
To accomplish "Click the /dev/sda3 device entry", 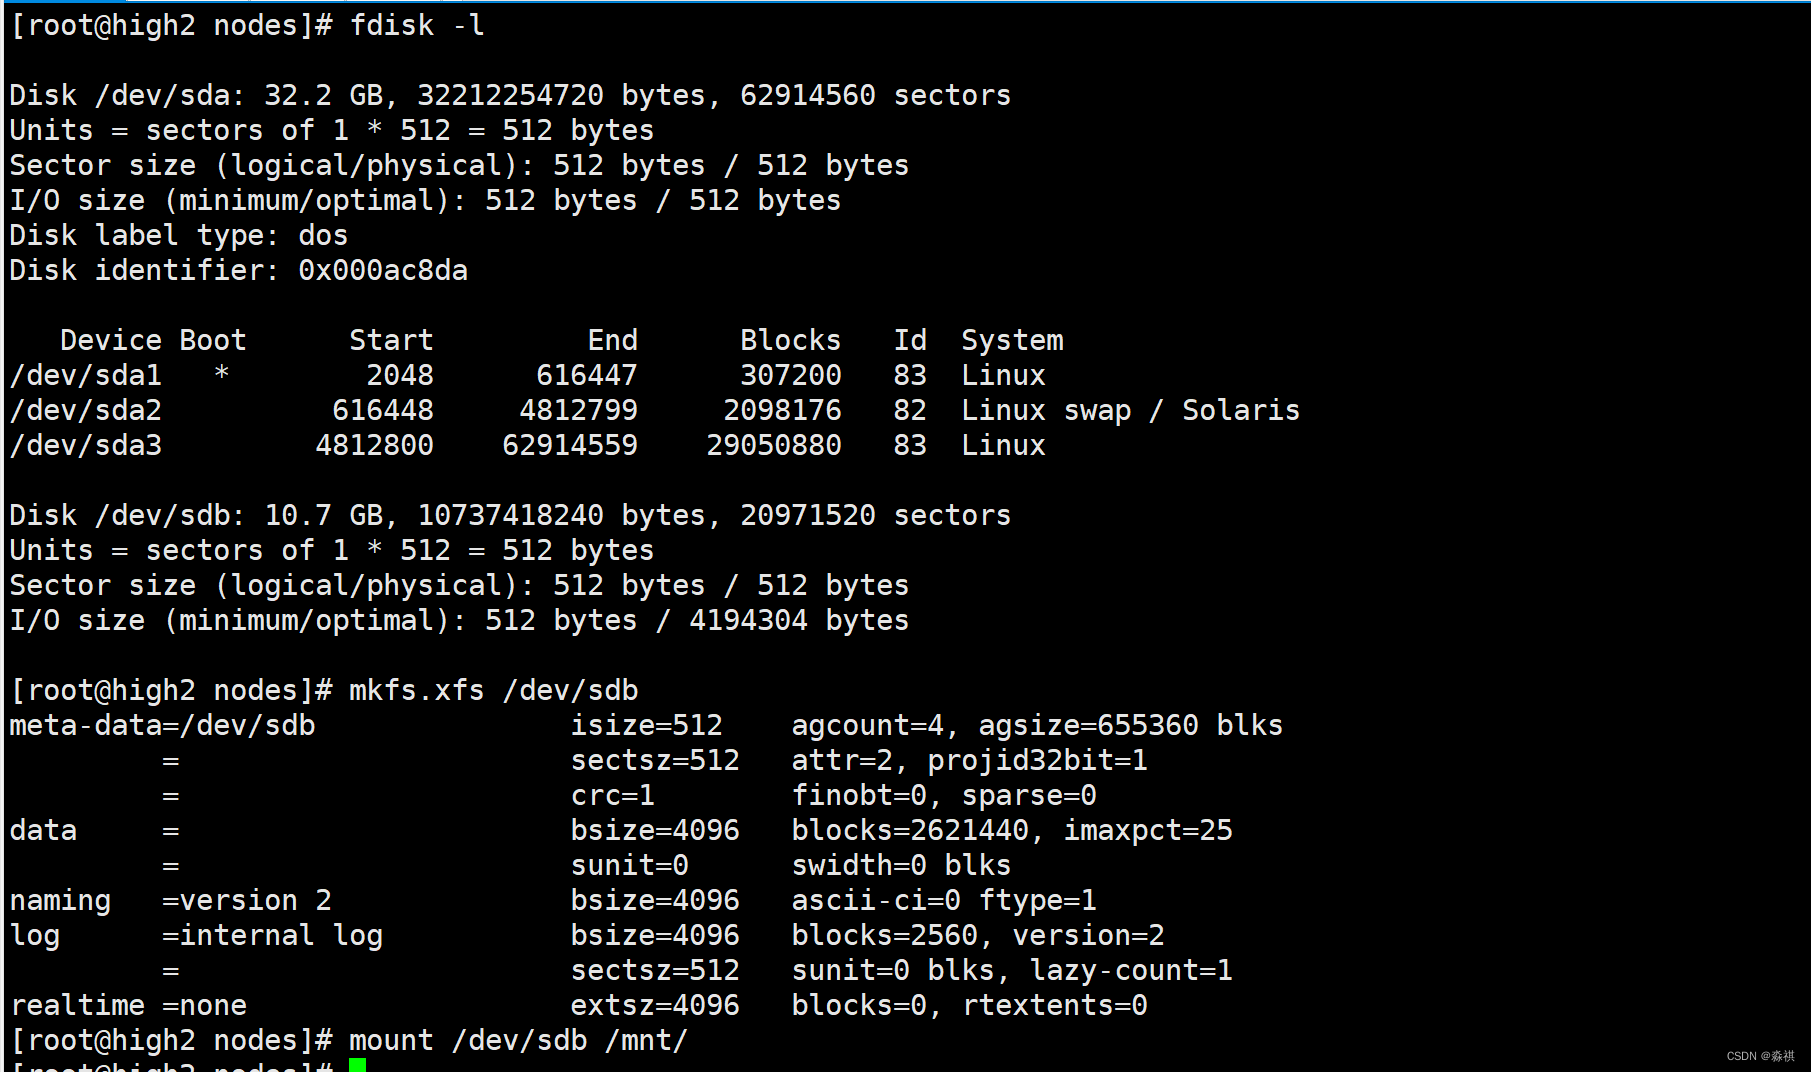I will (86, 445).
